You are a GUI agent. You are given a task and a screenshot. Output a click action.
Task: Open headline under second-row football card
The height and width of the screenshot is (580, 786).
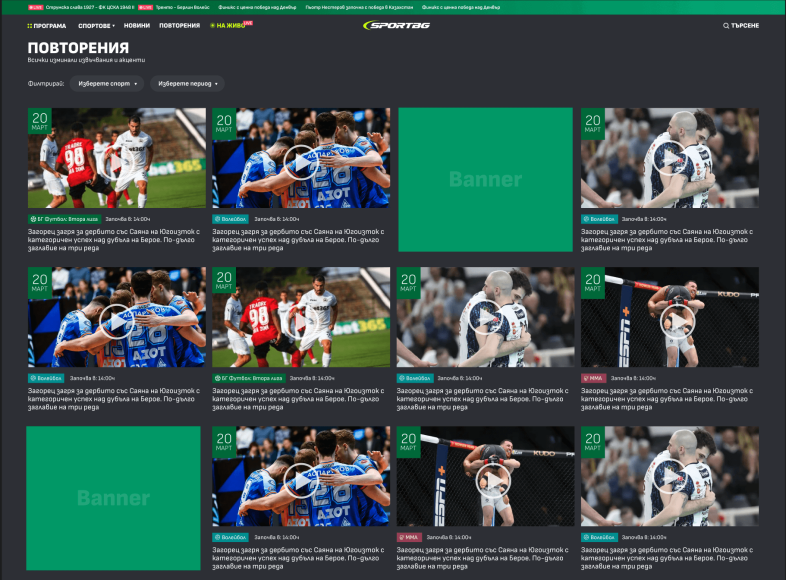(x=298, y=399)
